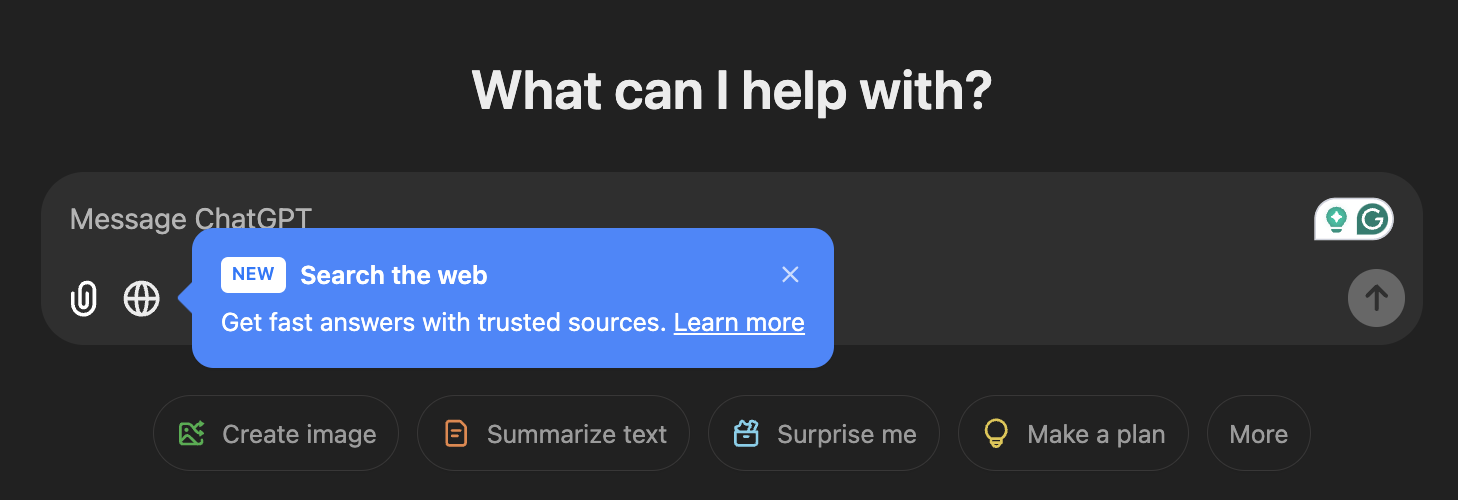1458x500 pixels.
Task: Click the paperclip attach file icon
Action: pos(84,298)
